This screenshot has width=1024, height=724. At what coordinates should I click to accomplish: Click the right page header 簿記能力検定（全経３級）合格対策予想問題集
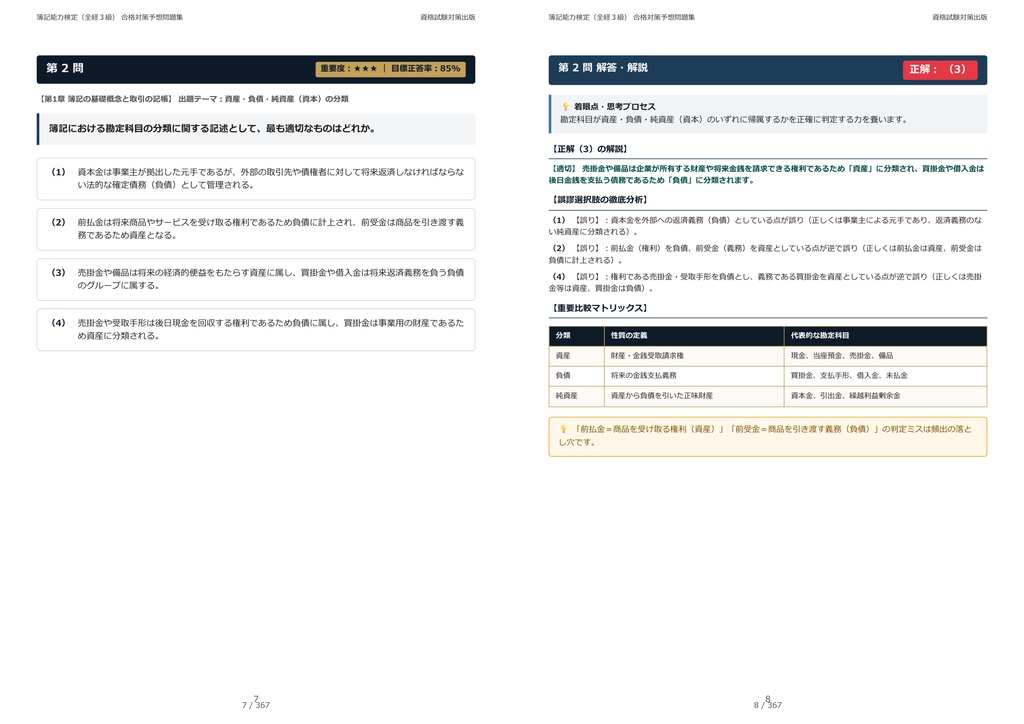pyautogui.click(x=622, y=18)
